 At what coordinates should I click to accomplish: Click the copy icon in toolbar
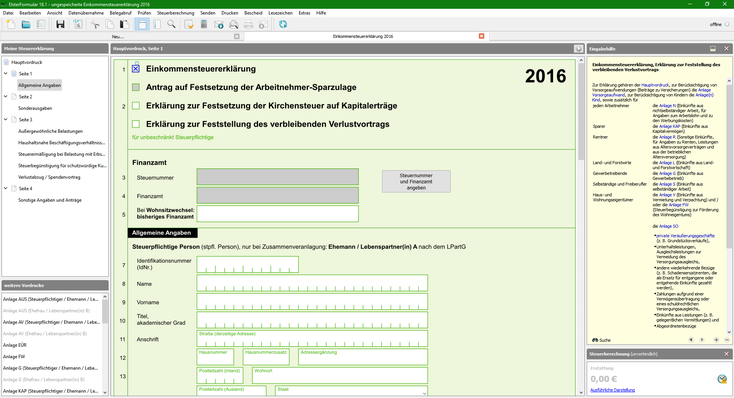110,24
